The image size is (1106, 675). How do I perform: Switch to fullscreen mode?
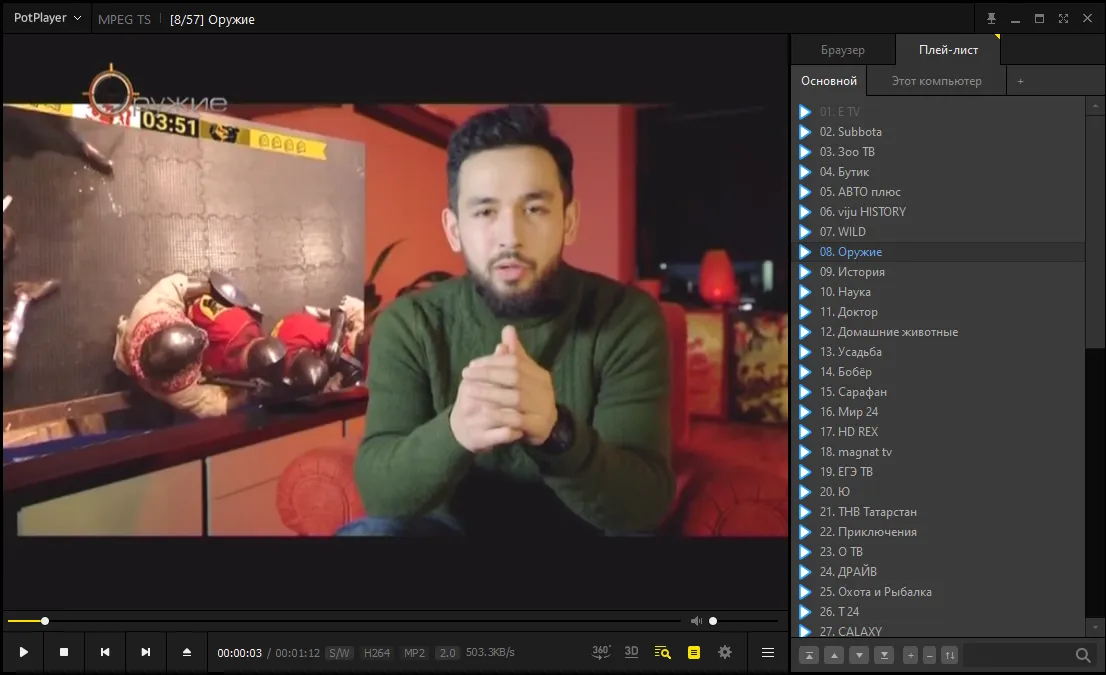point(1063,19)
